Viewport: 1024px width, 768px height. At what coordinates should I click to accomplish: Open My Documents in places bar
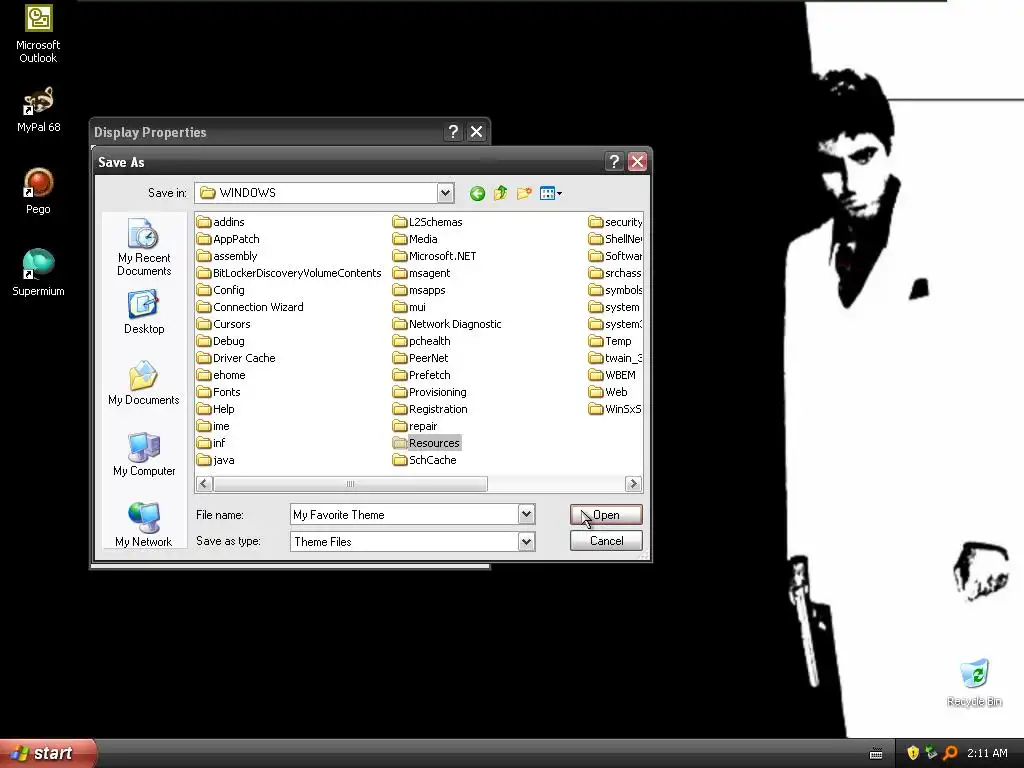tap(144, 384)
